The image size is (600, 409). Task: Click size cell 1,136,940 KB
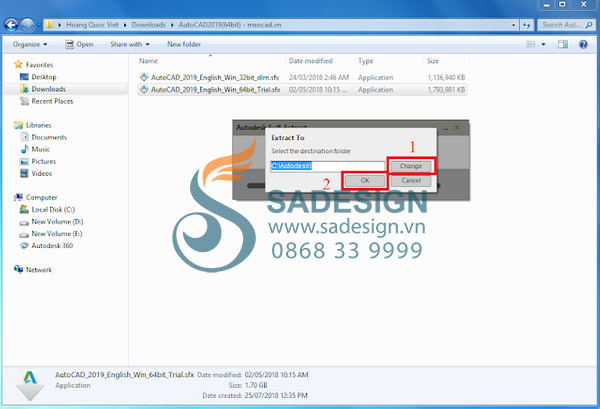[446, 77]
